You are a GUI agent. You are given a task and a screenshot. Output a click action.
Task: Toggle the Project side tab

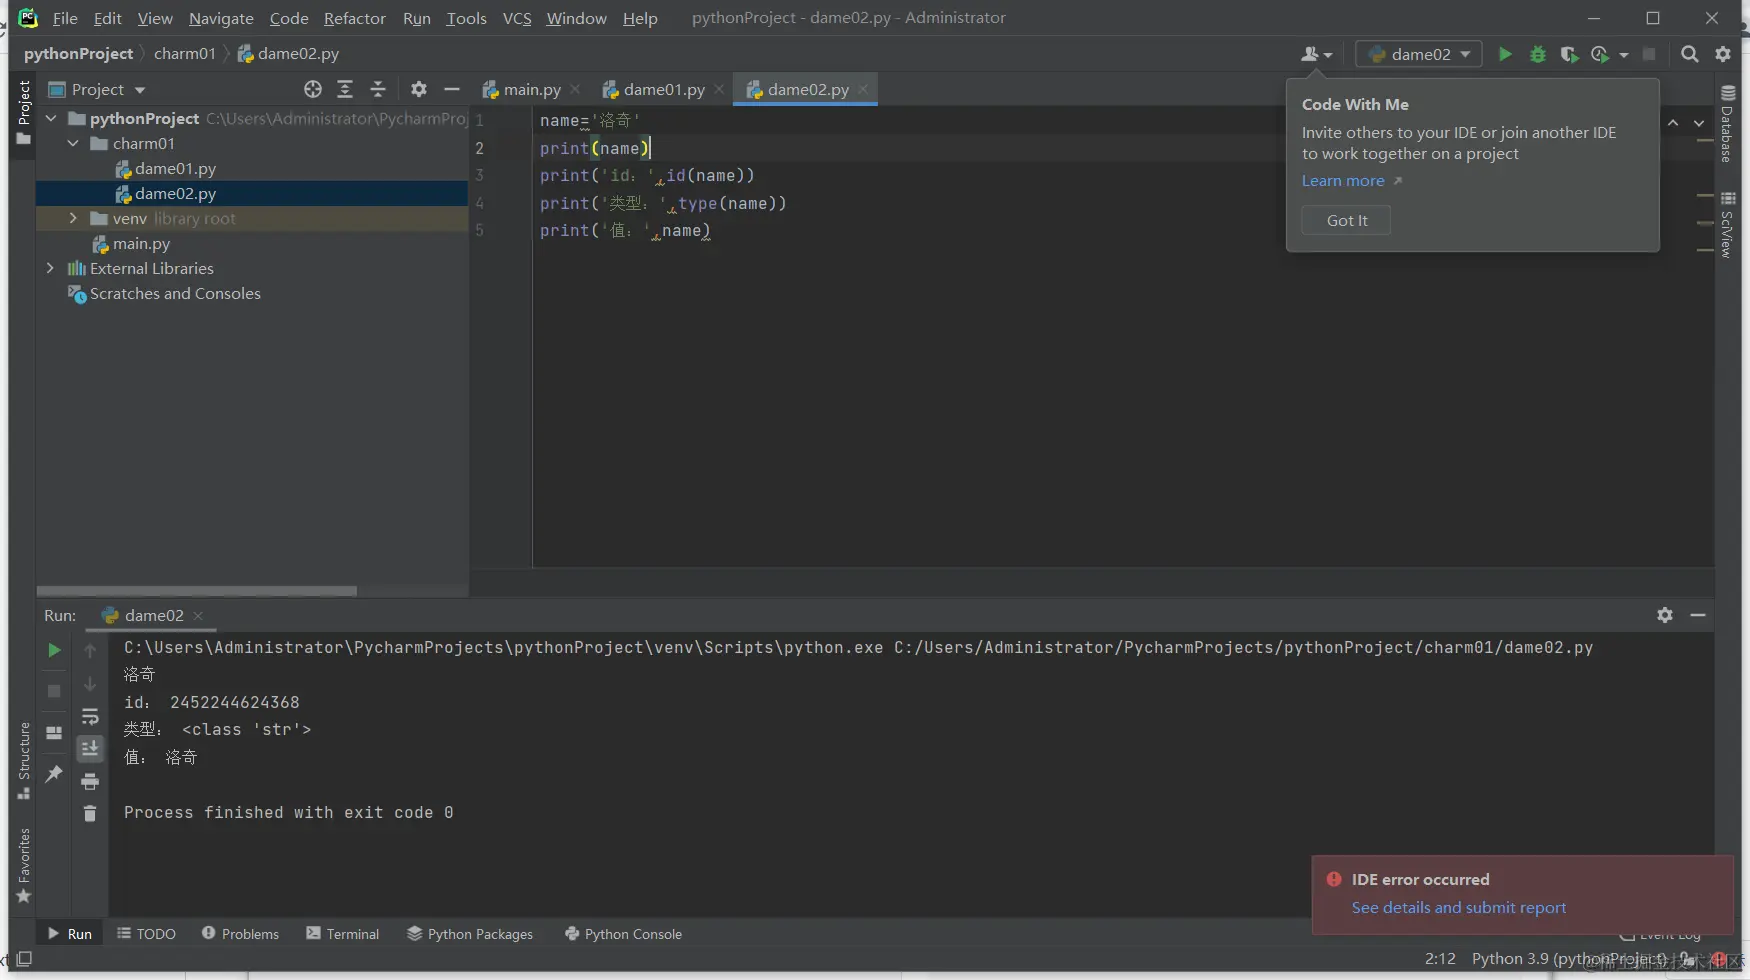point(24,112)
